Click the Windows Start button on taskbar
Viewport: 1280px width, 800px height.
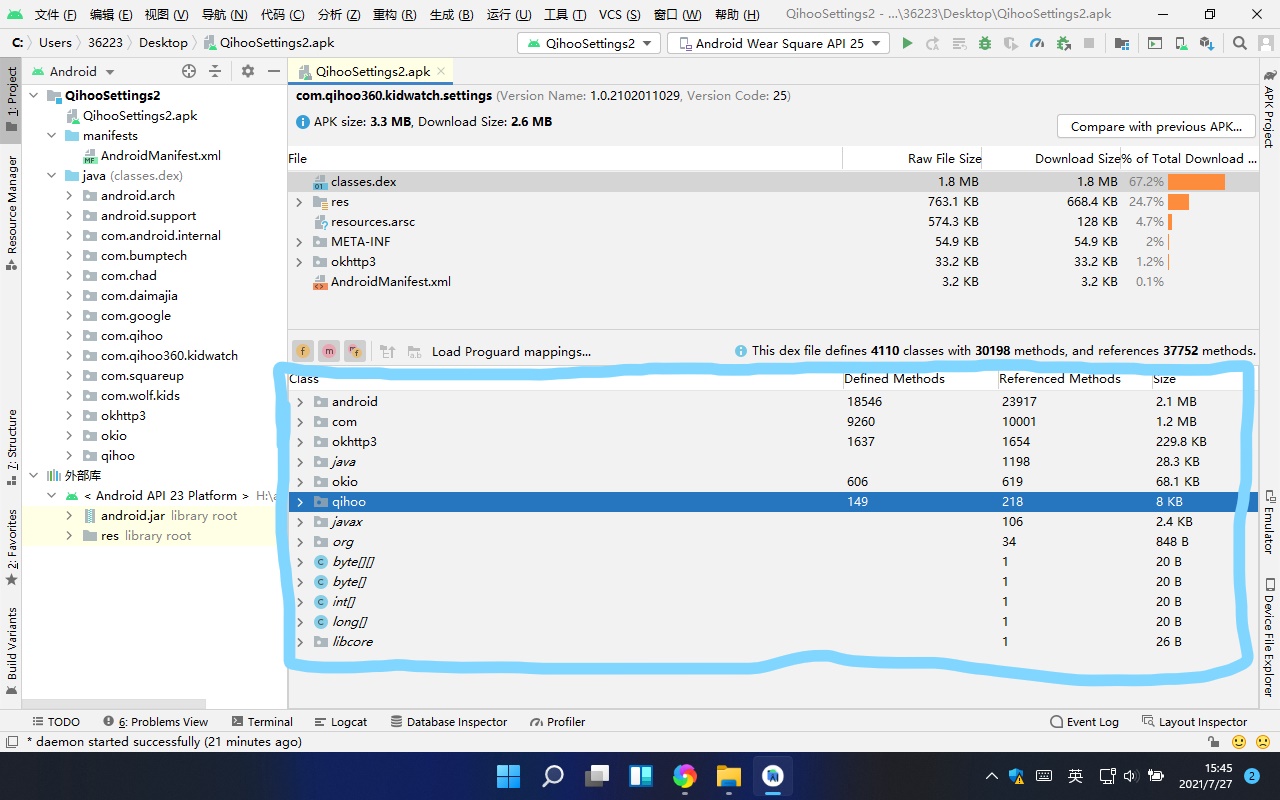point(508,775)
